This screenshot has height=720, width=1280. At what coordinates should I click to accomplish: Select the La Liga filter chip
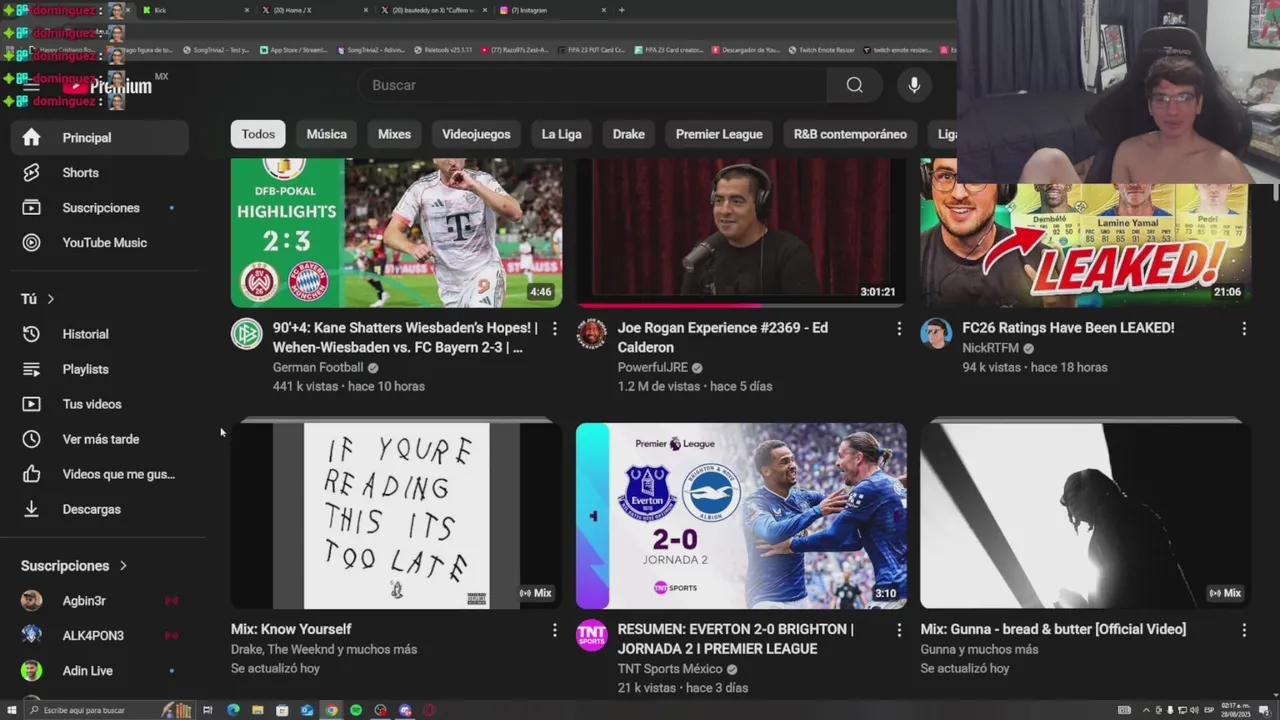(x=561, y=134)
